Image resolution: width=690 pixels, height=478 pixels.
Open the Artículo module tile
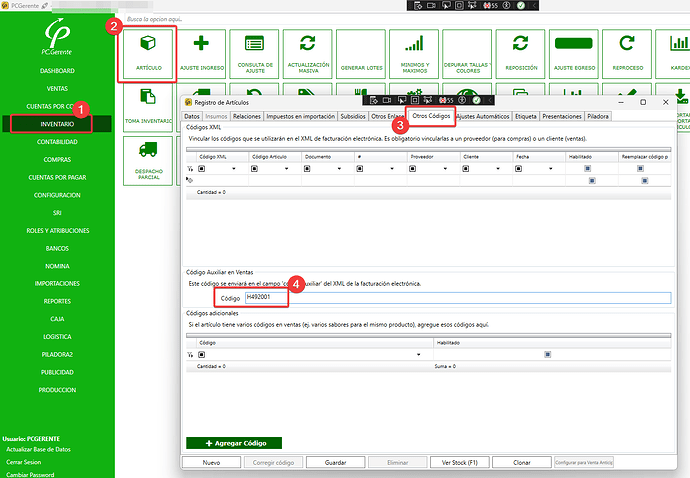[x=148, y=54]
